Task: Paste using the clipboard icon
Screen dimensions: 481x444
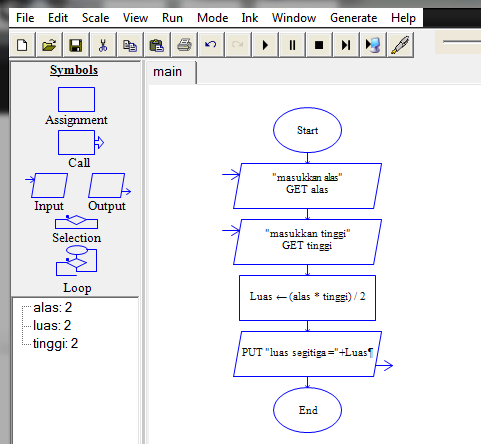Action: tap(157, 45)
